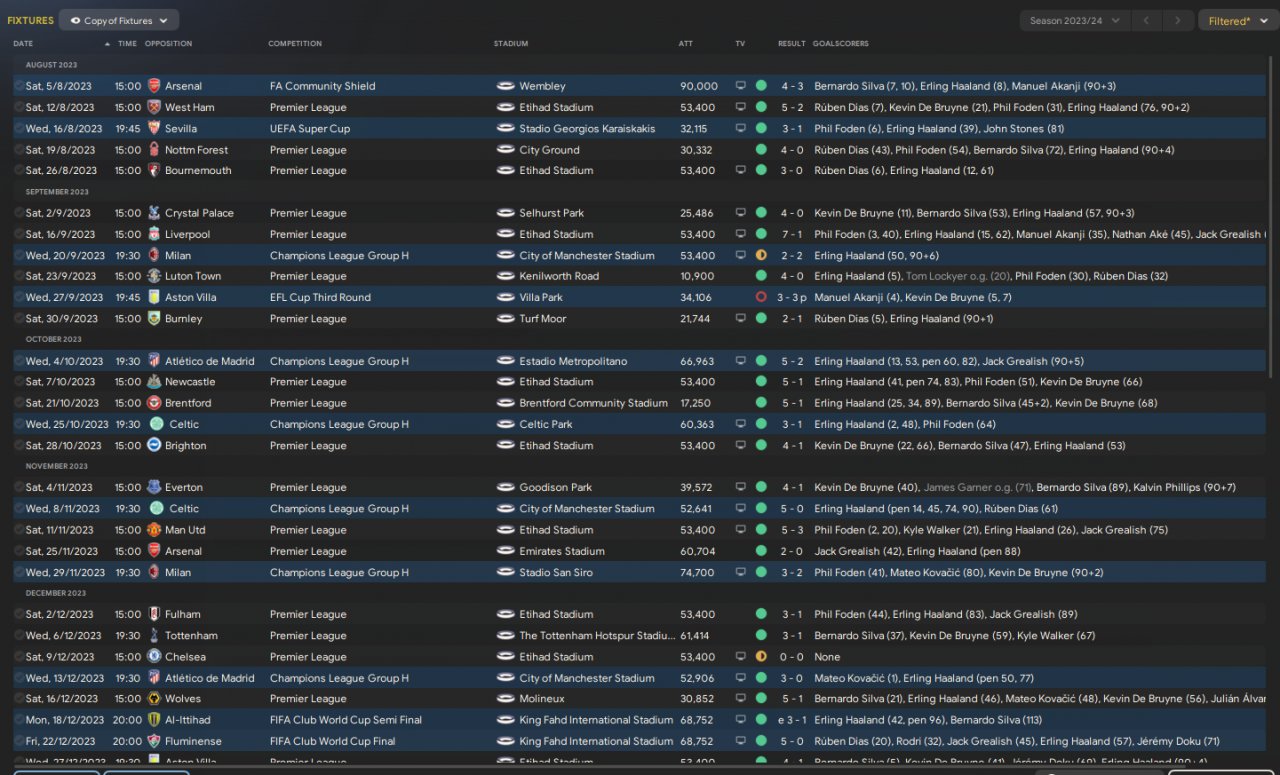Click the Tottenham club crest icon
The height and width of the screenshot is (775, 1280).
click(x=154, y=636)
